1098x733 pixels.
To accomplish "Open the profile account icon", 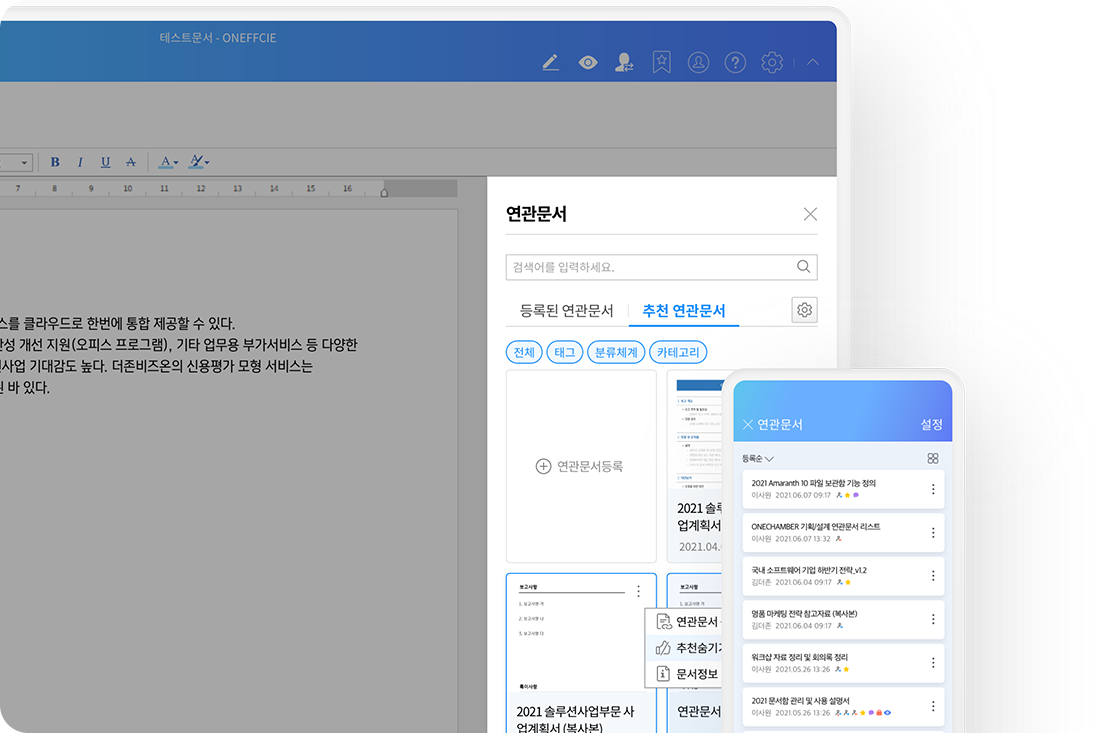I will tap(698, 62).
